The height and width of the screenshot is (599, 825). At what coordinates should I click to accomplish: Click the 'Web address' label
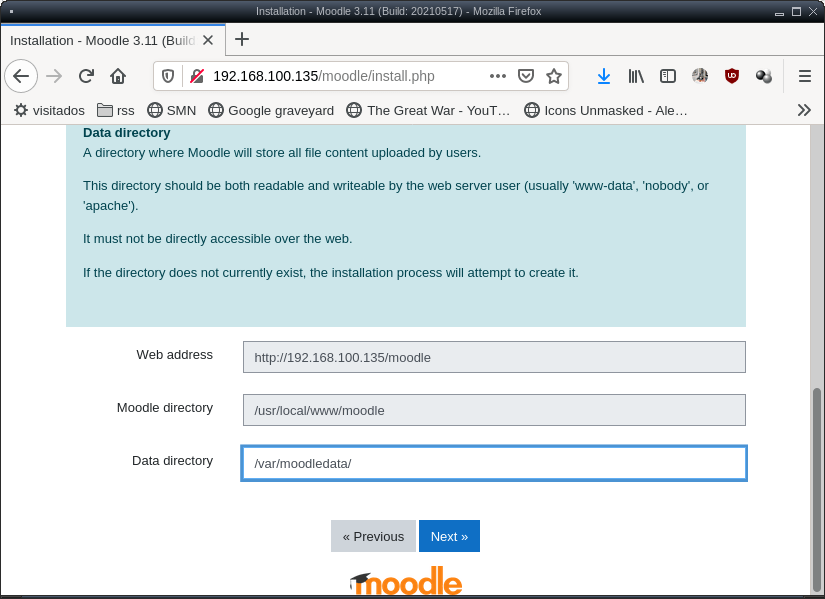tap(175, 355)
